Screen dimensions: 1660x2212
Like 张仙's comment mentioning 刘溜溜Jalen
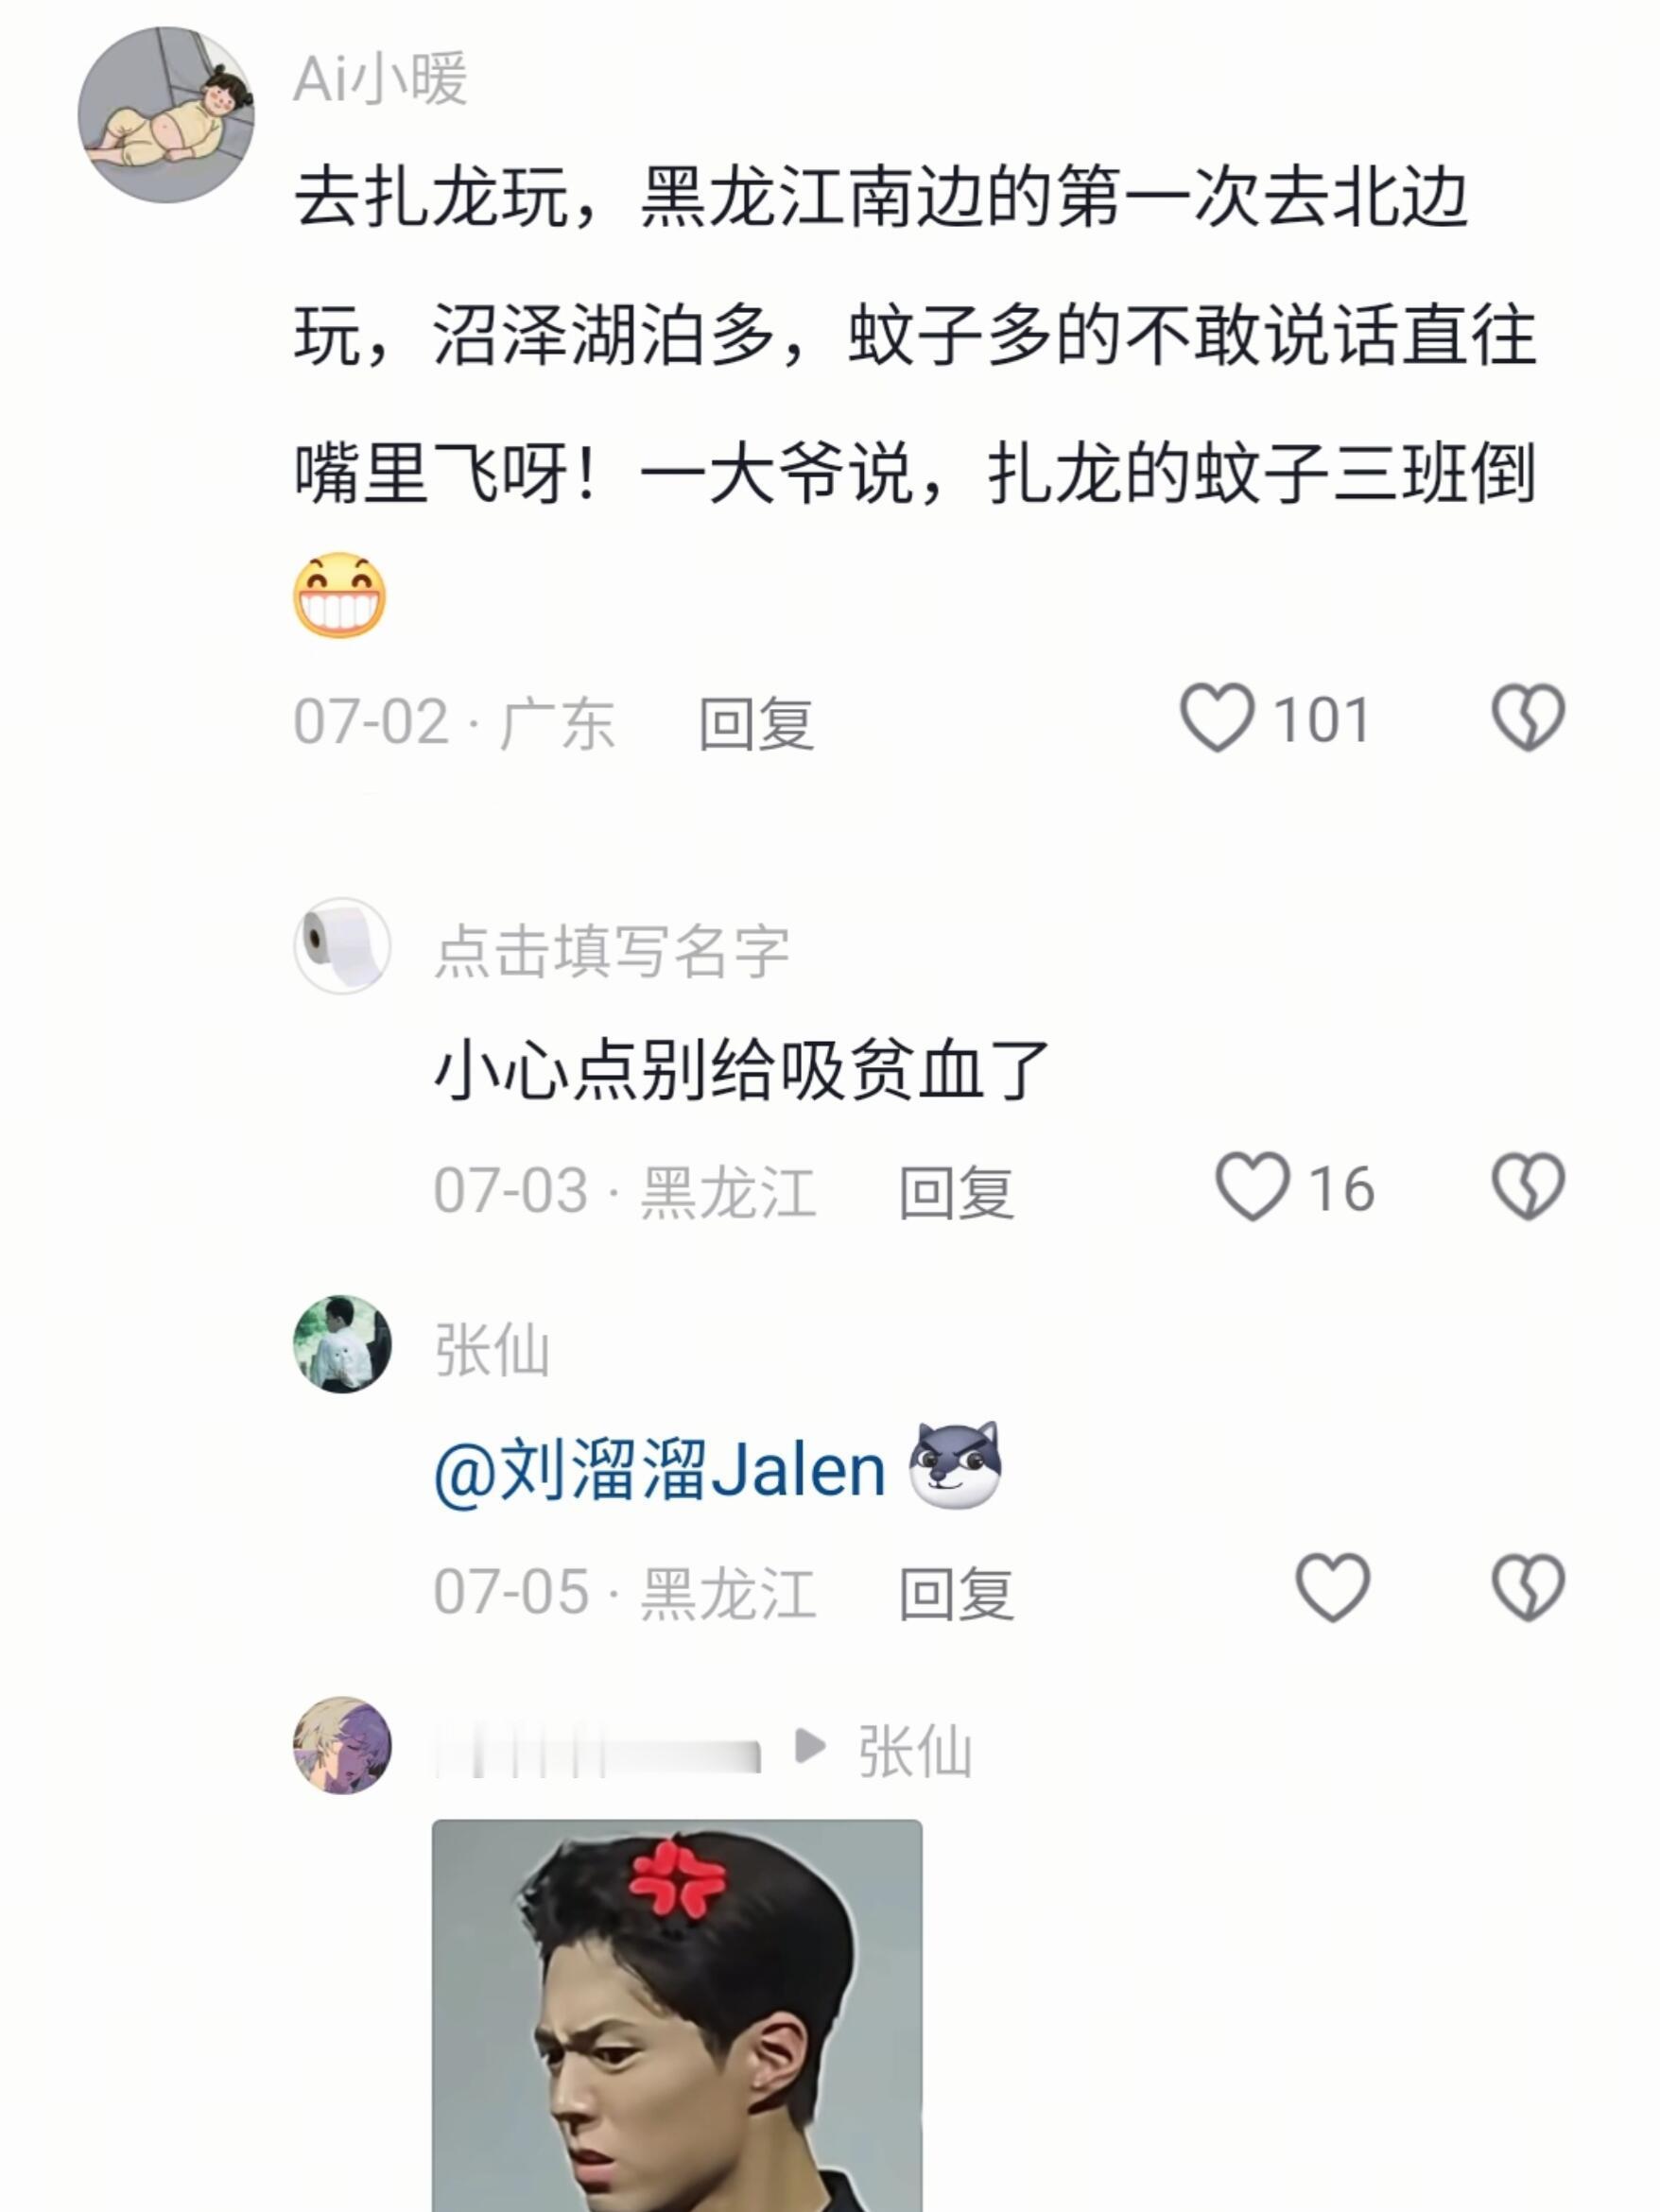(1332, 1587)
